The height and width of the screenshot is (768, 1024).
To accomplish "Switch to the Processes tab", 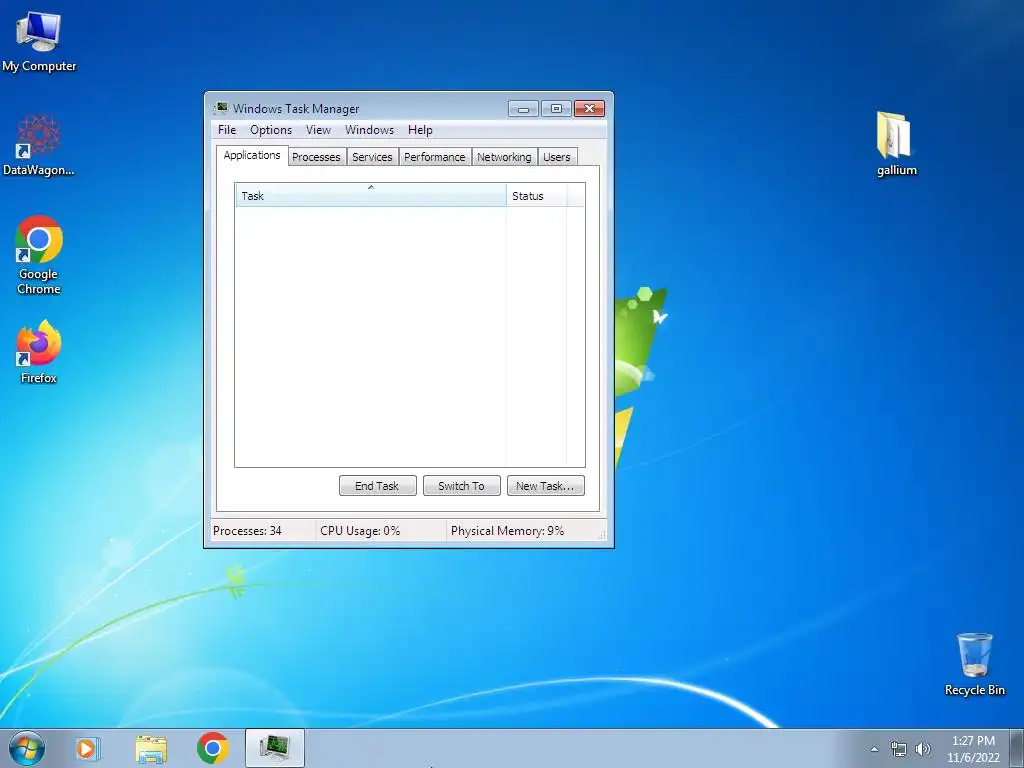I will pyautogui.click(x=316, y=157).
